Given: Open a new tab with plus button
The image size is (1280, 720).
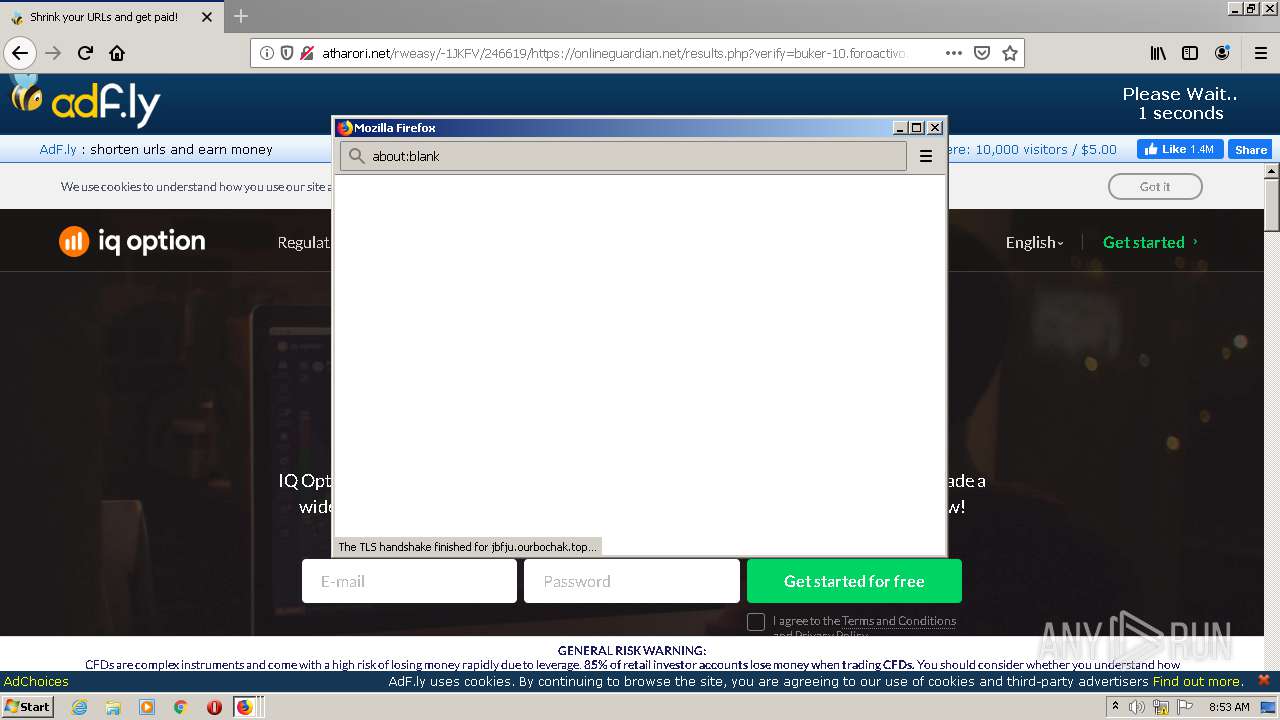Looking at the screenshot, I should 241,16.
